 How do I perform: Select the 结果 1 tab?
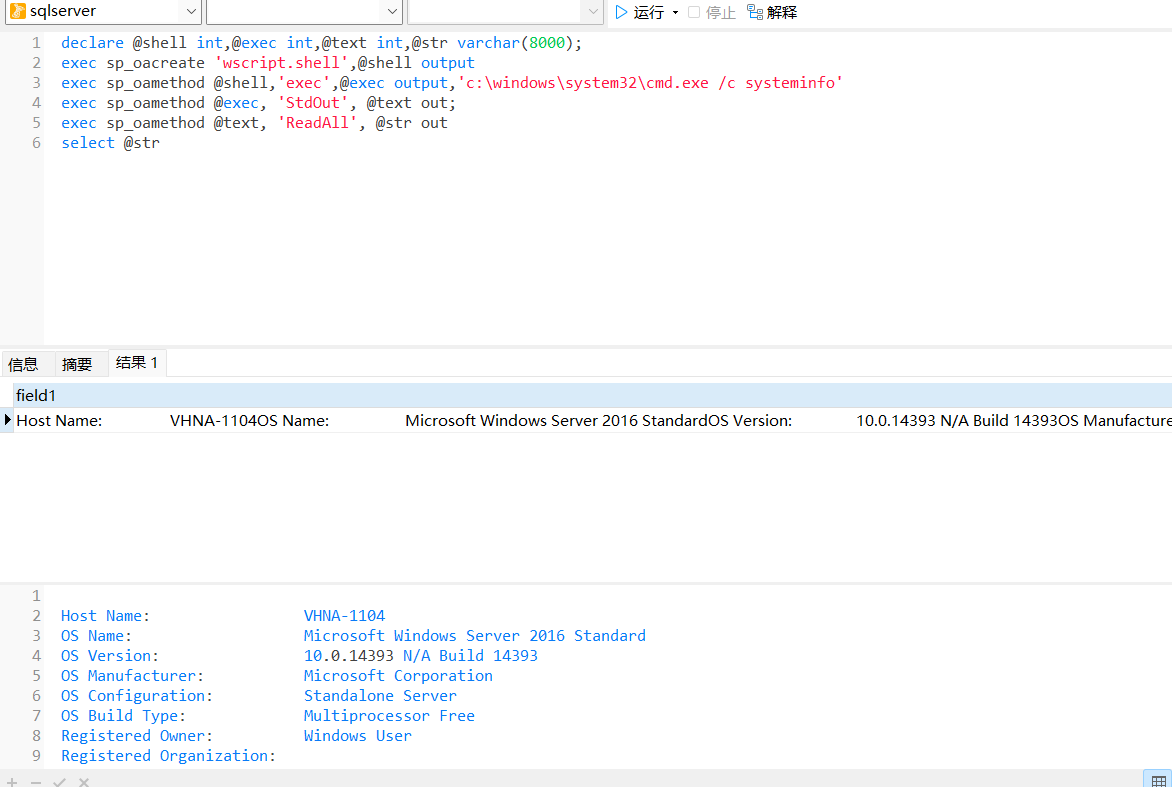click(x=137, y=362)
